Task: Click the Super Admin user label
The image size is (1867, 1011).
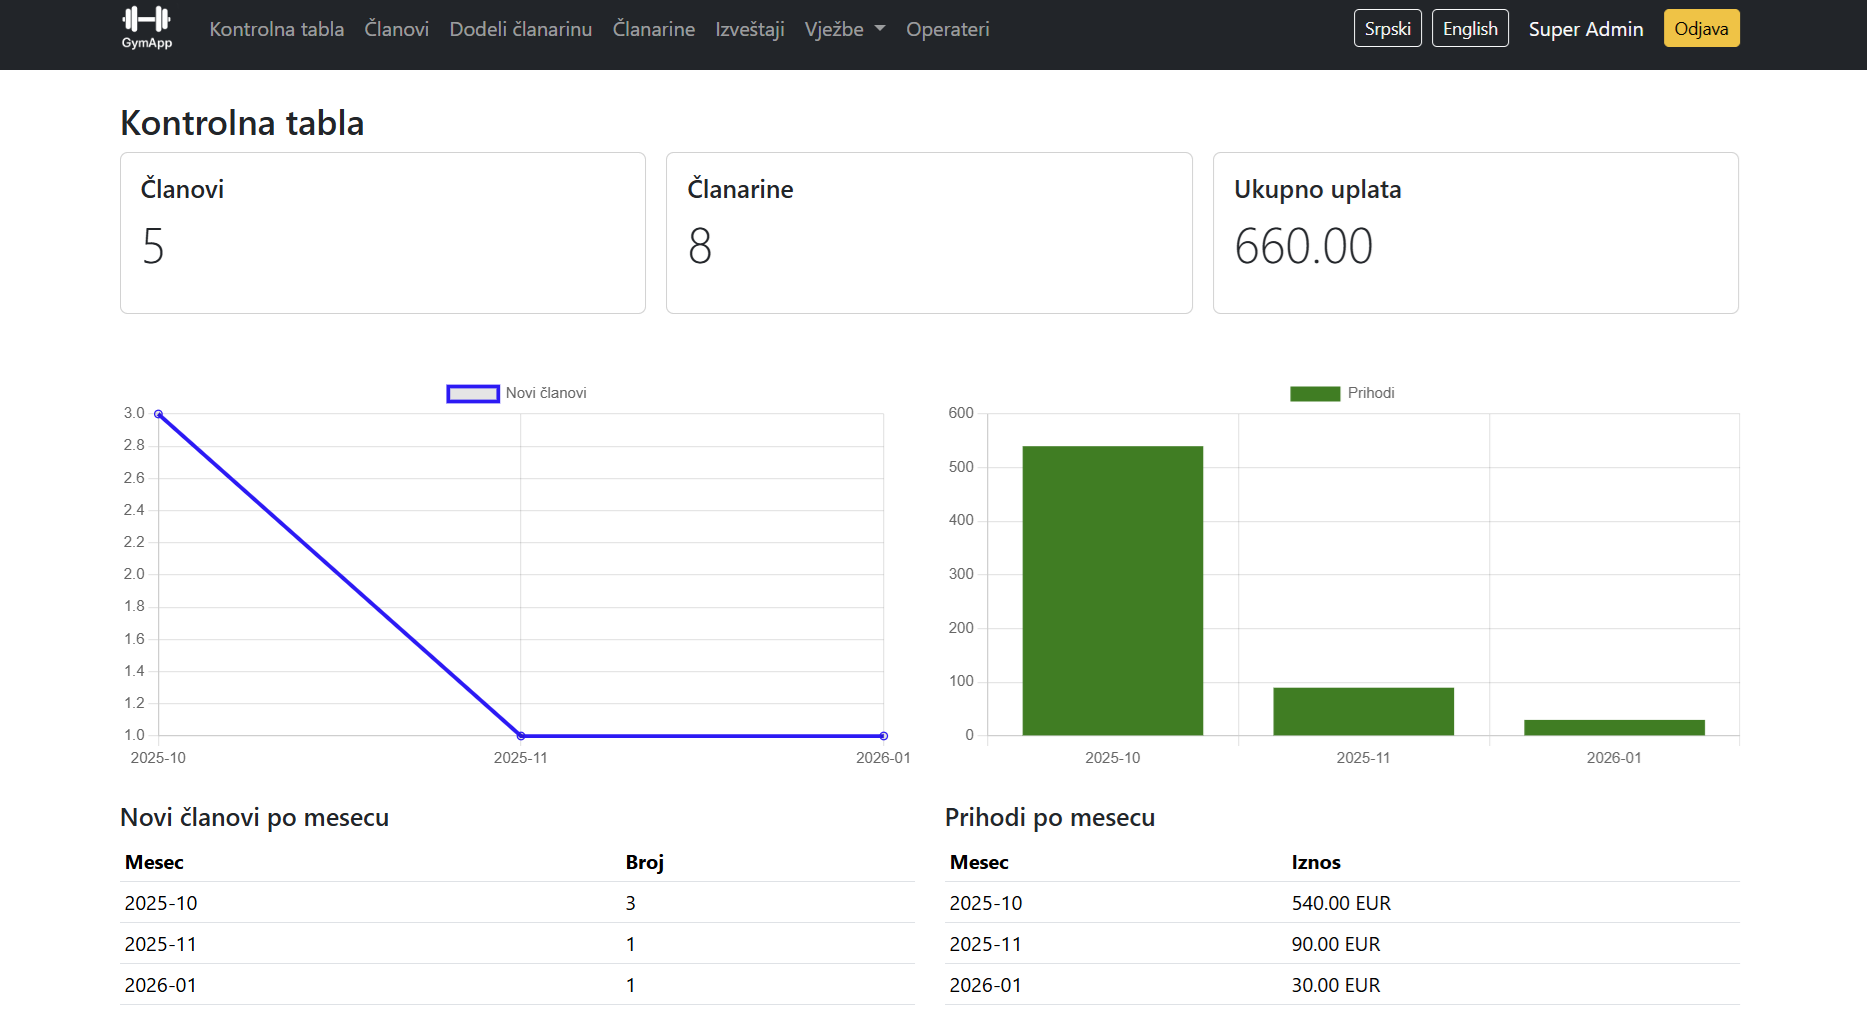Action: tap(1585, 29)
